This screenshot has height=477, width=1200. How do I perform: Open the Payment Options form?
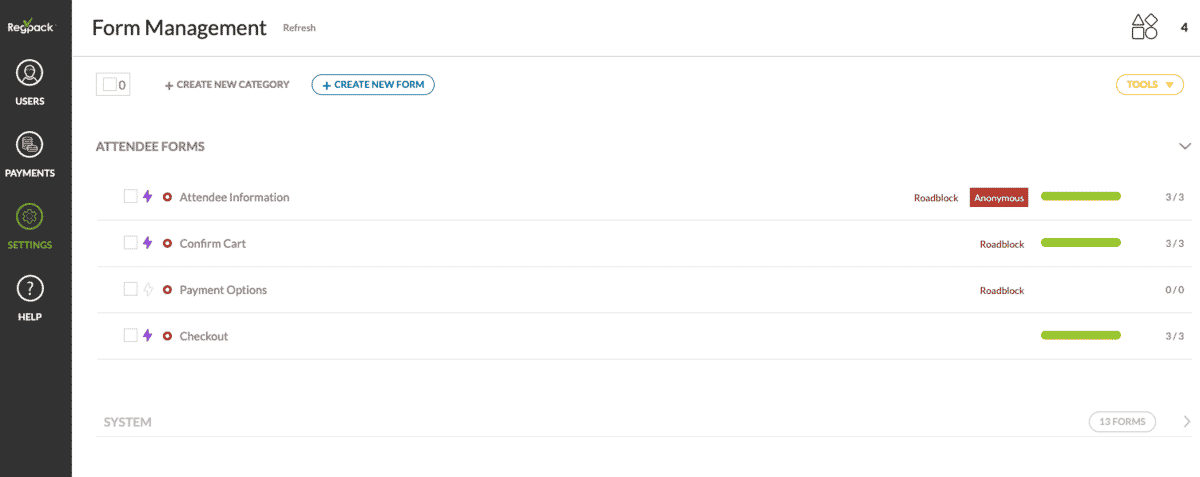coord(223,290)
